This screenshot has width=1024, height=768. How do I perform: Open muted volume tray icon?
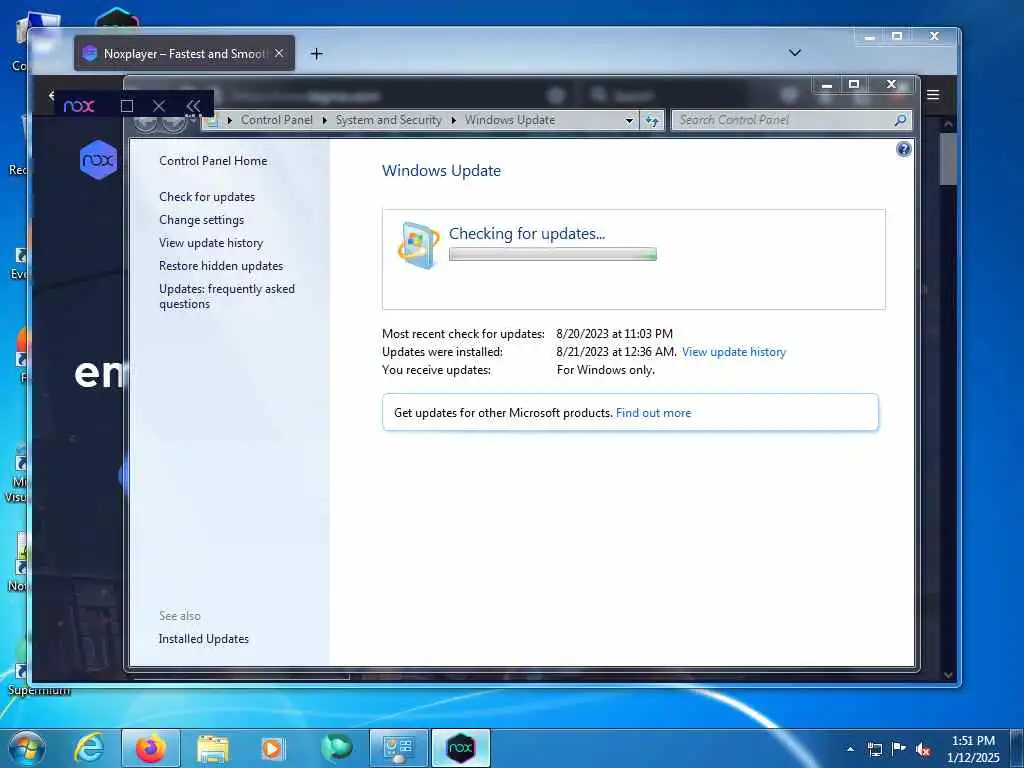923,749
